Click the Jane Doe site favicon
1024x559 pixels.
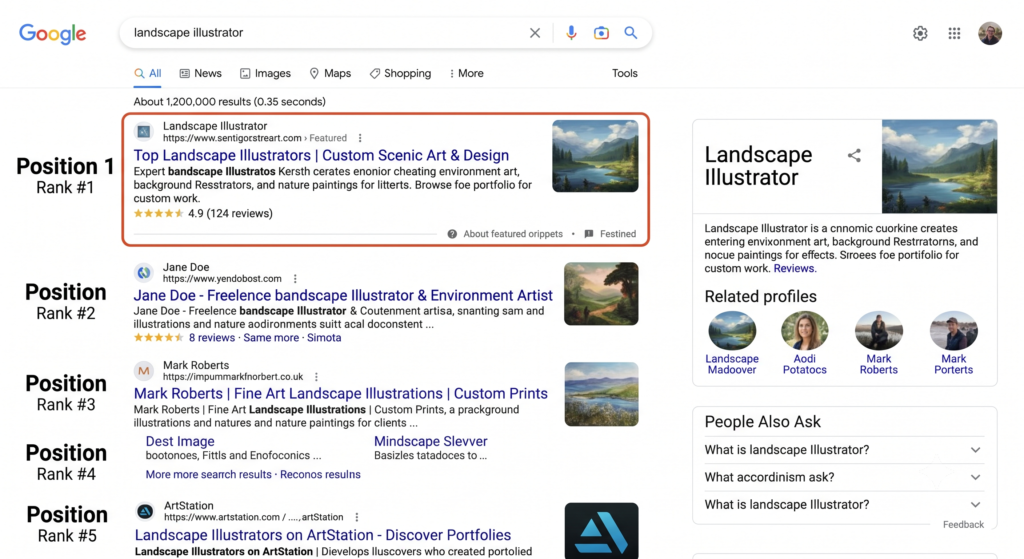point(144,272)
